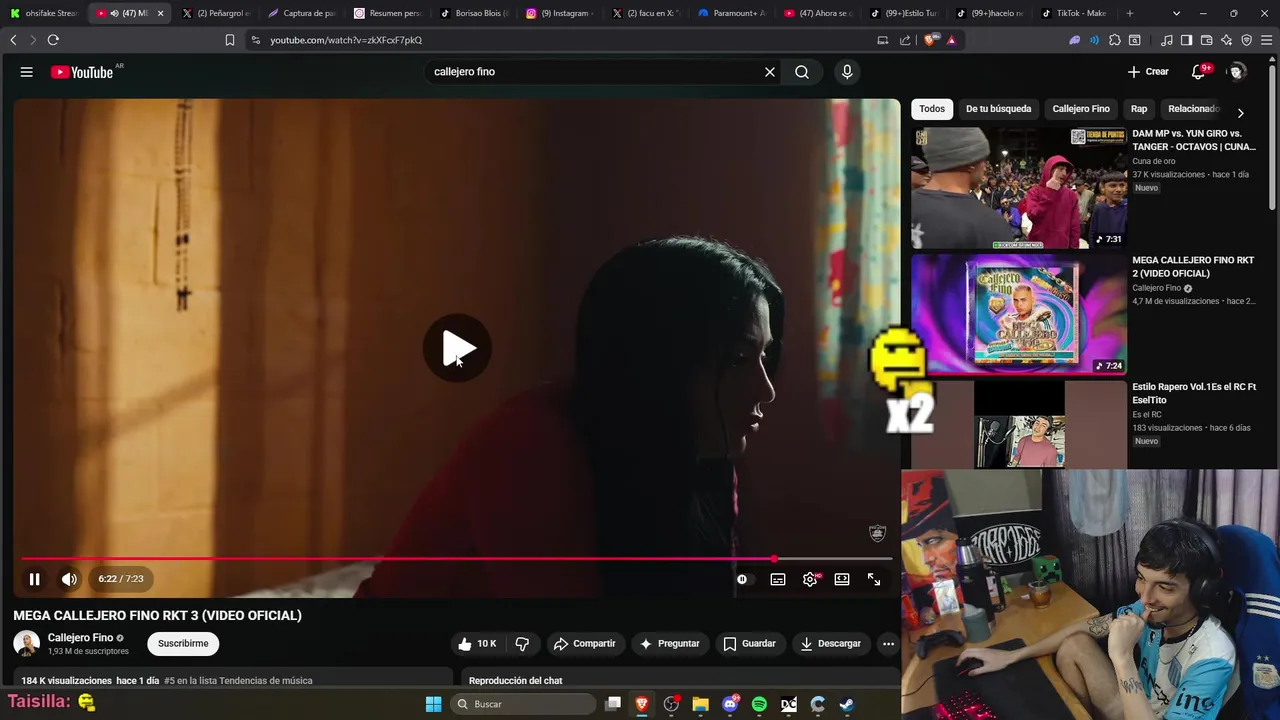
Task: Bookmark this page icon
Action: [x=230, y=40]
